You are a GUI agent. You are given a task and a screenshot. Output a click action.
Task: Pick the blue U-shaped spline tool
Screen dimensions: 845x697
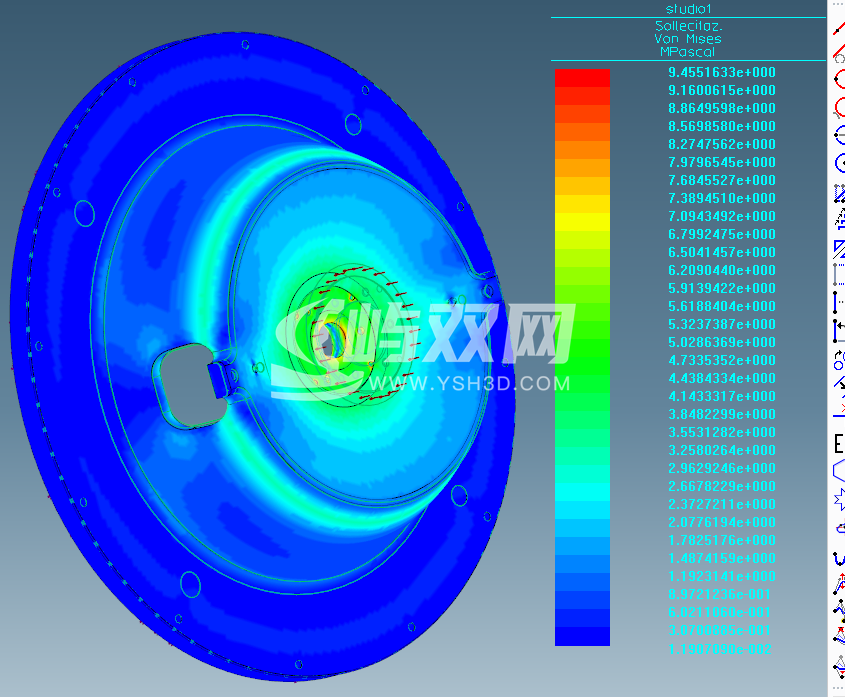tap(839, 558)
